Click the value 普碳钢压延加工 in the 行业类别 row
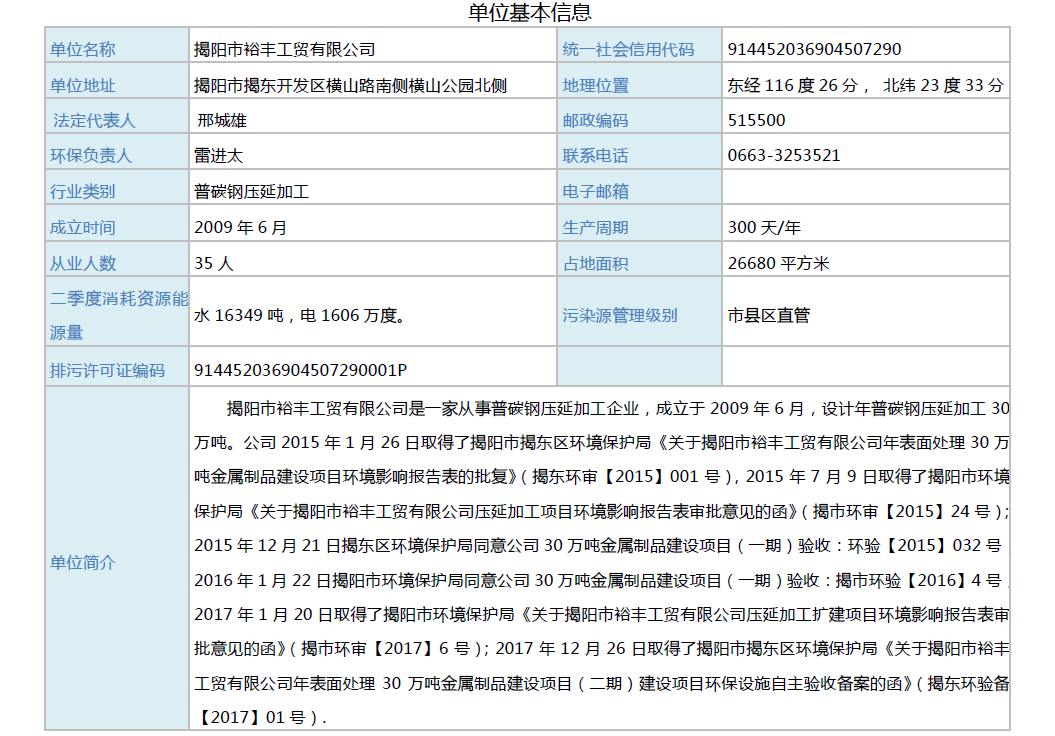1055x736 pixels. (x=252, y=192)
